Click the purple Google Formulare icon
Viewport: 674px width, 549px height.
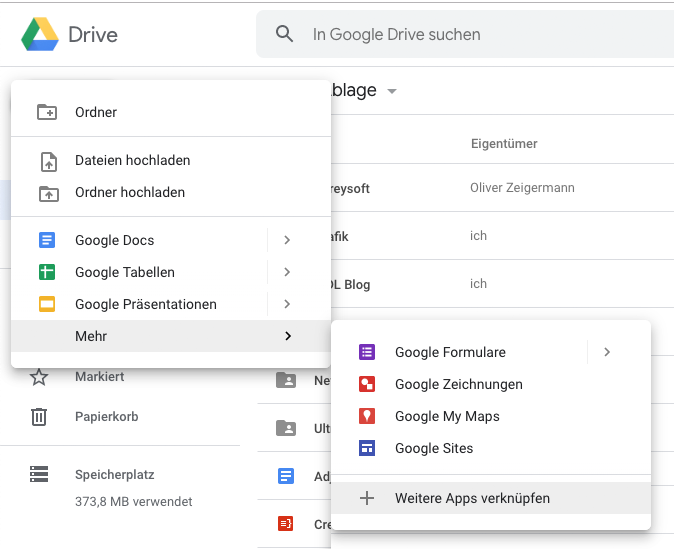[367, 352]
